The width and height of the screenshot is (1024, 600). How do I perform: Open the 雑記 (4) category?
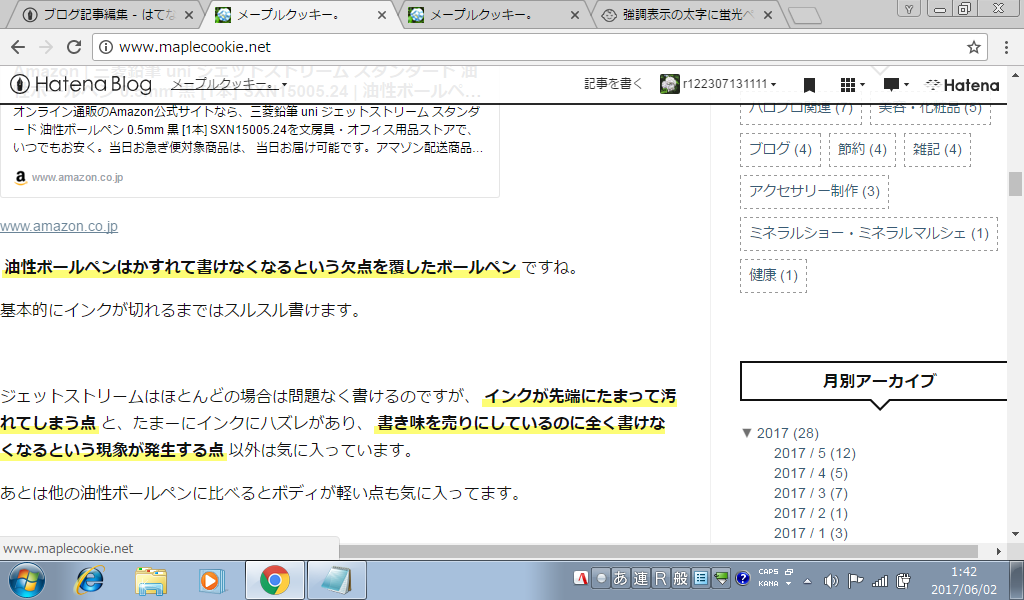pyautogui.click(x=937, y=150)
